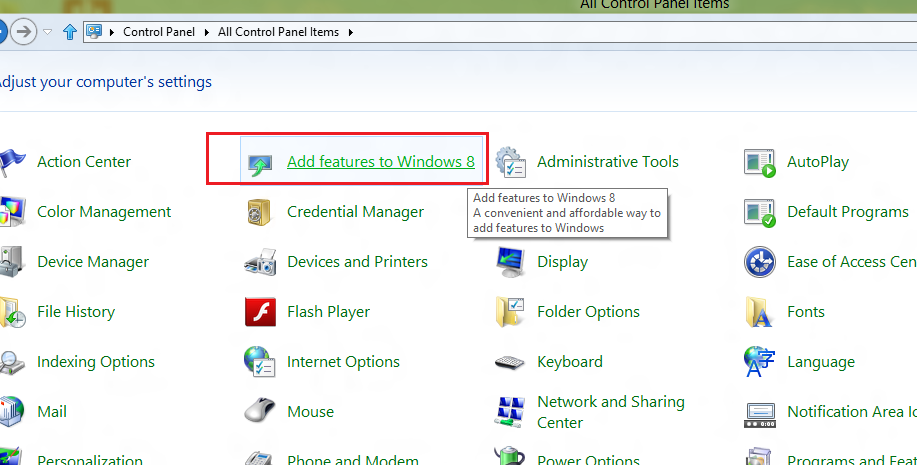Open the Default Programs icon

(x=760, y=212)
